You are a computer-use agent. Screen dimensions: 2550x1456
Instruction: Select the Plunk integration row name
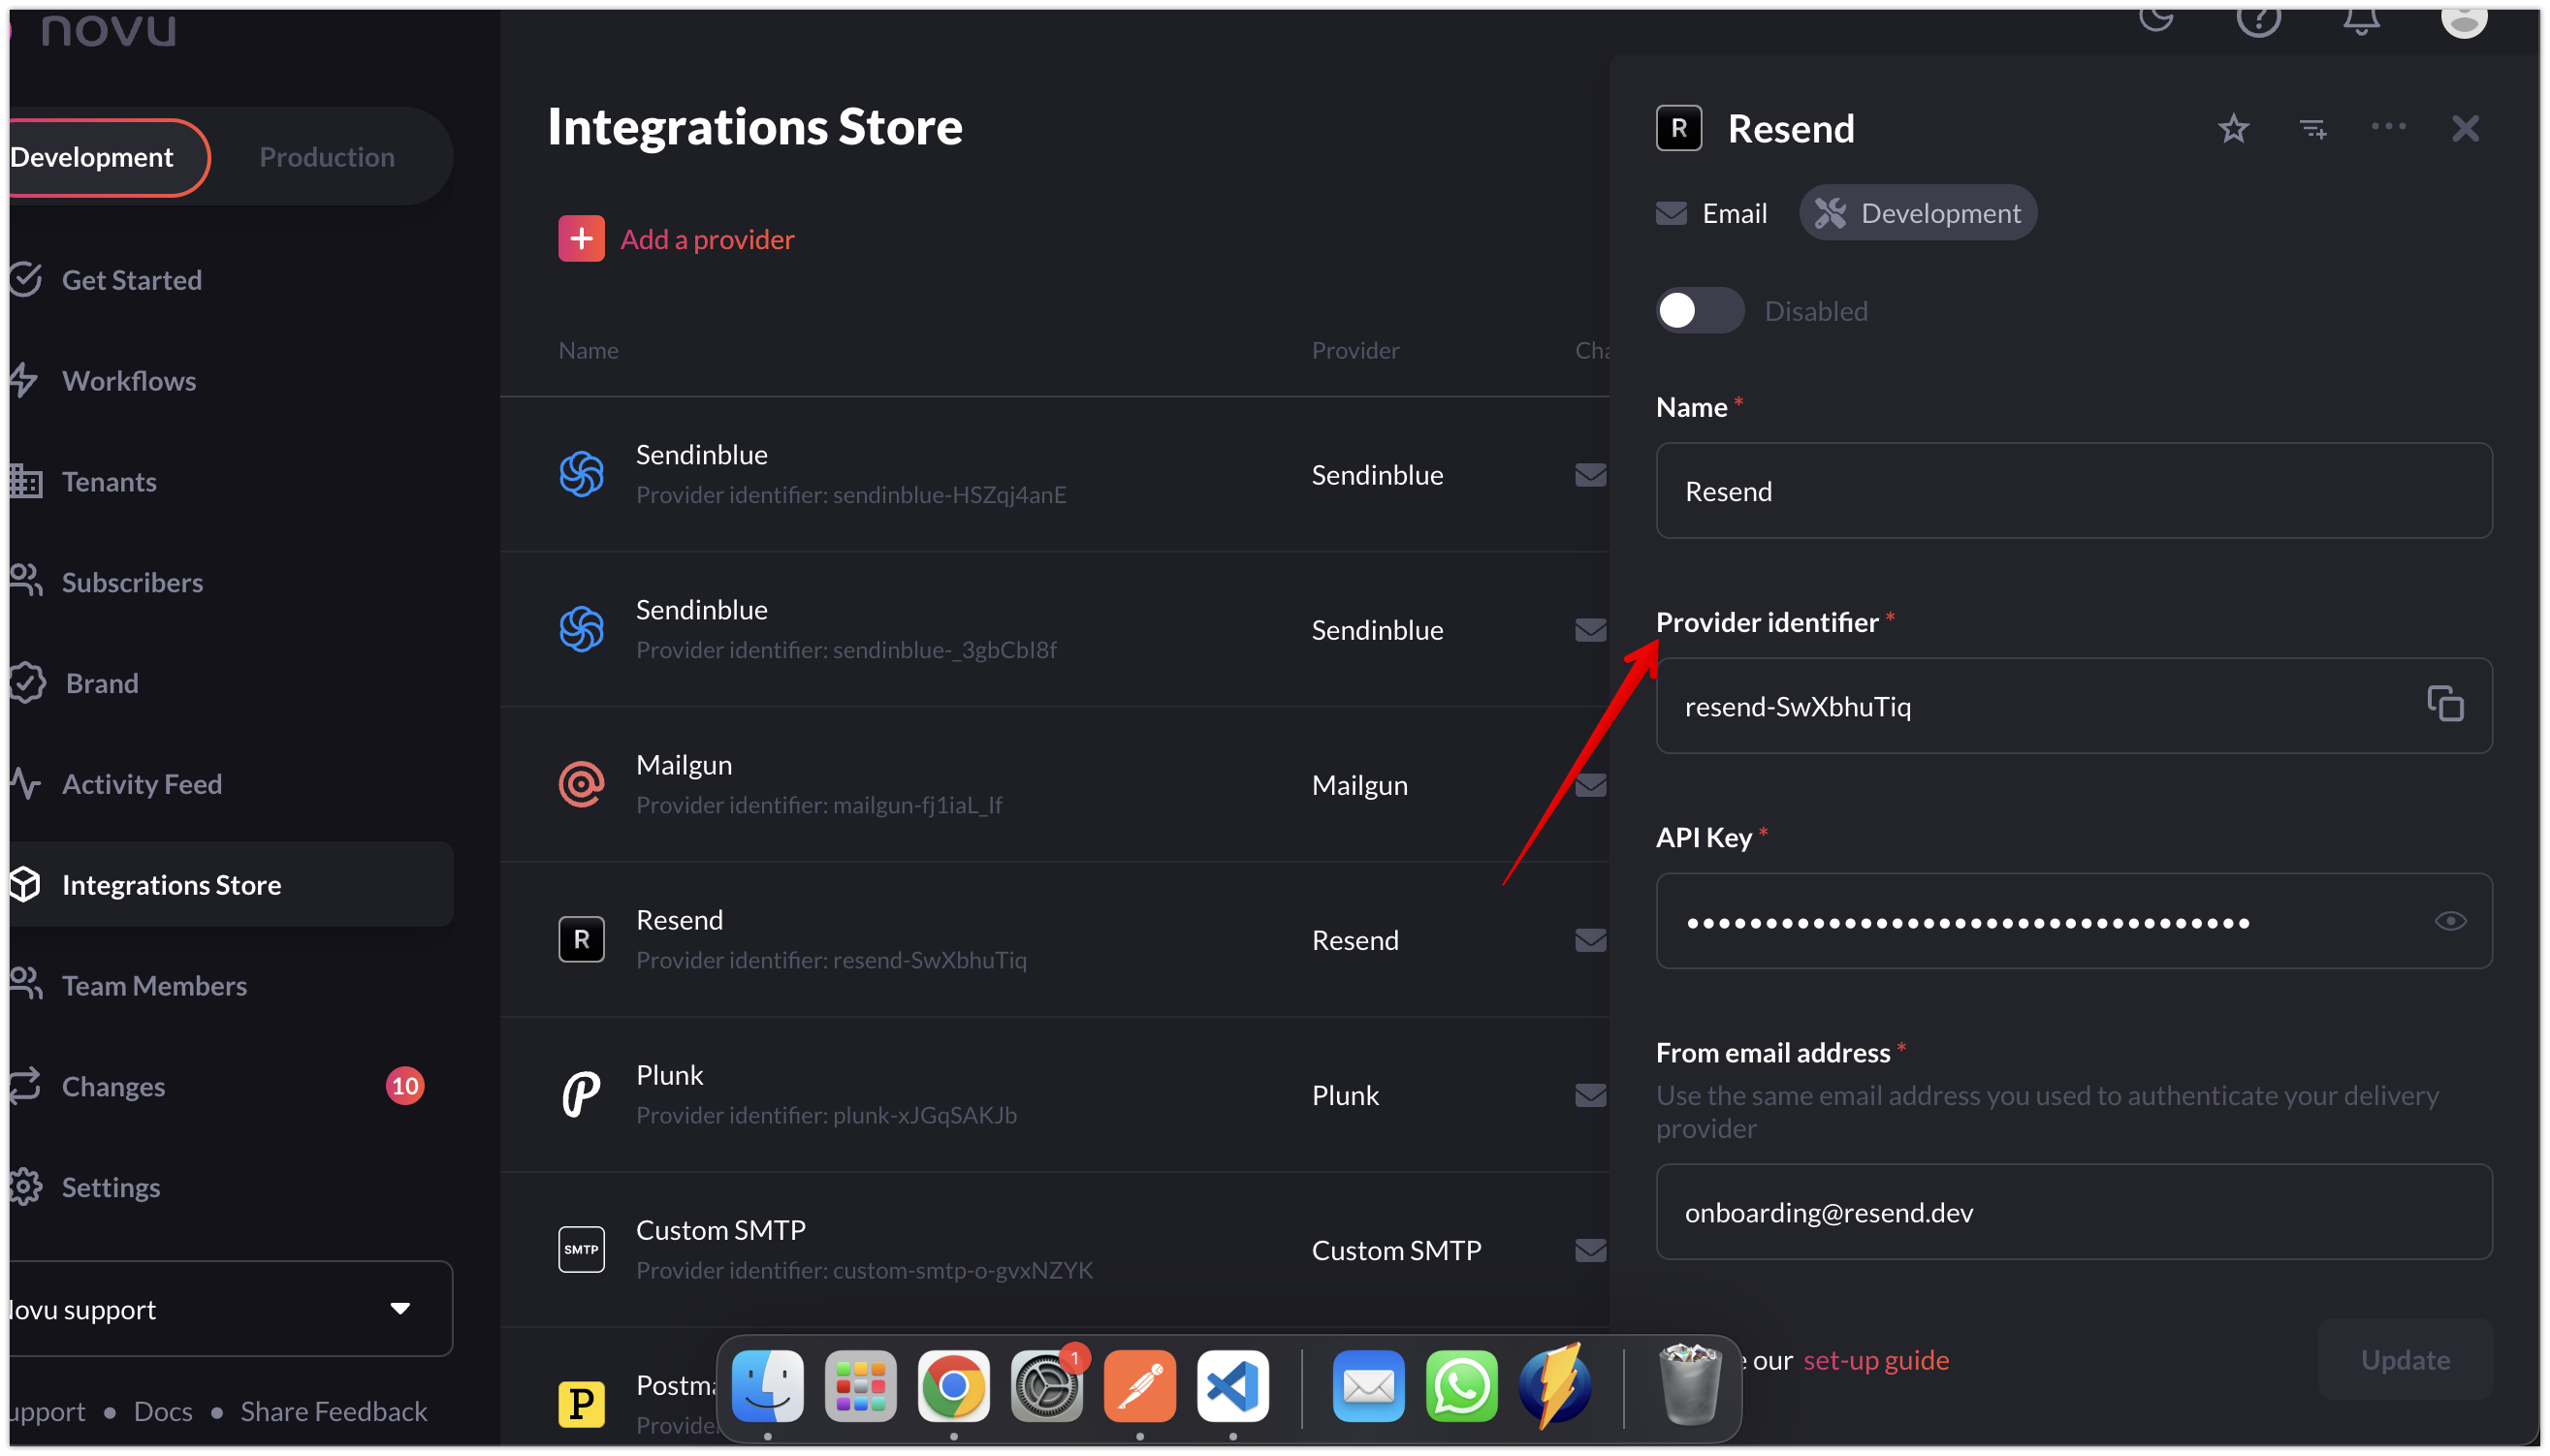[669, 1075]
